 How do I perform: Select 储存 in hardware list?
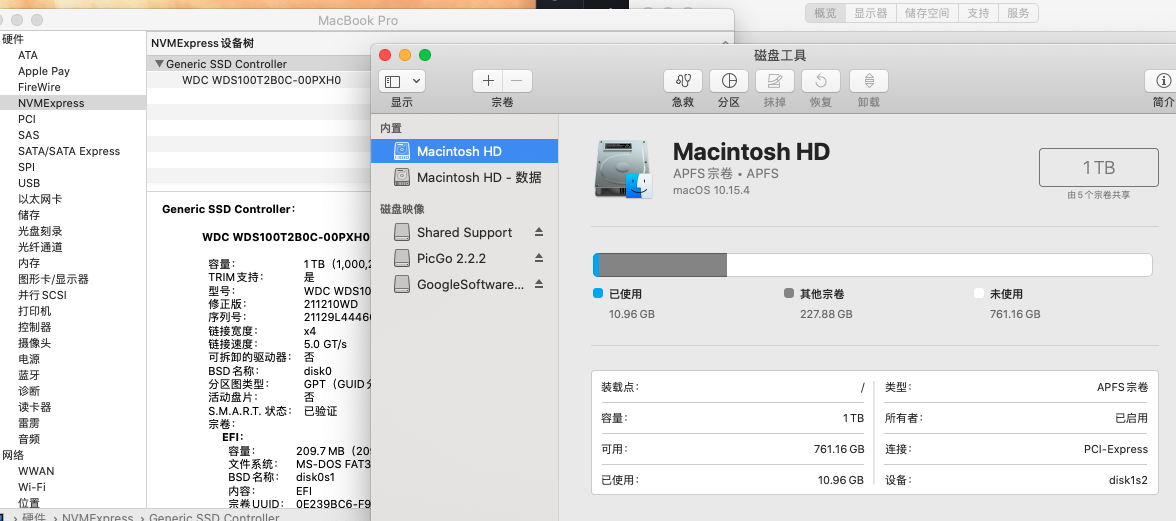point(29,215)
